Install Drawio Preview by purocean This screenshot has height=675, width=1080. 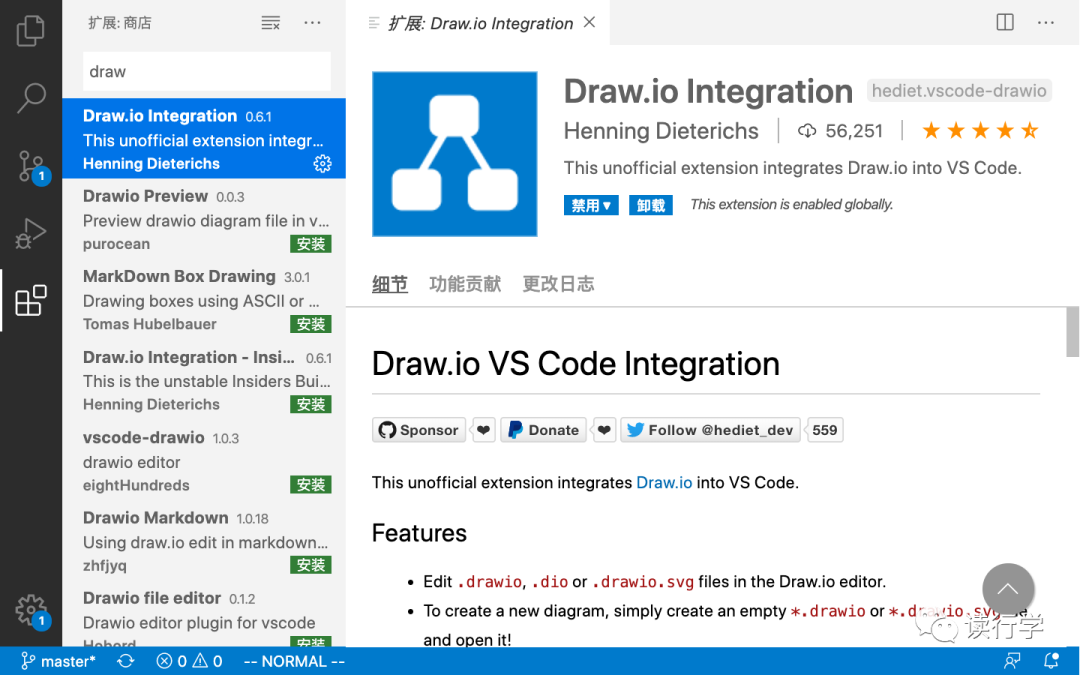pos(311,244)
